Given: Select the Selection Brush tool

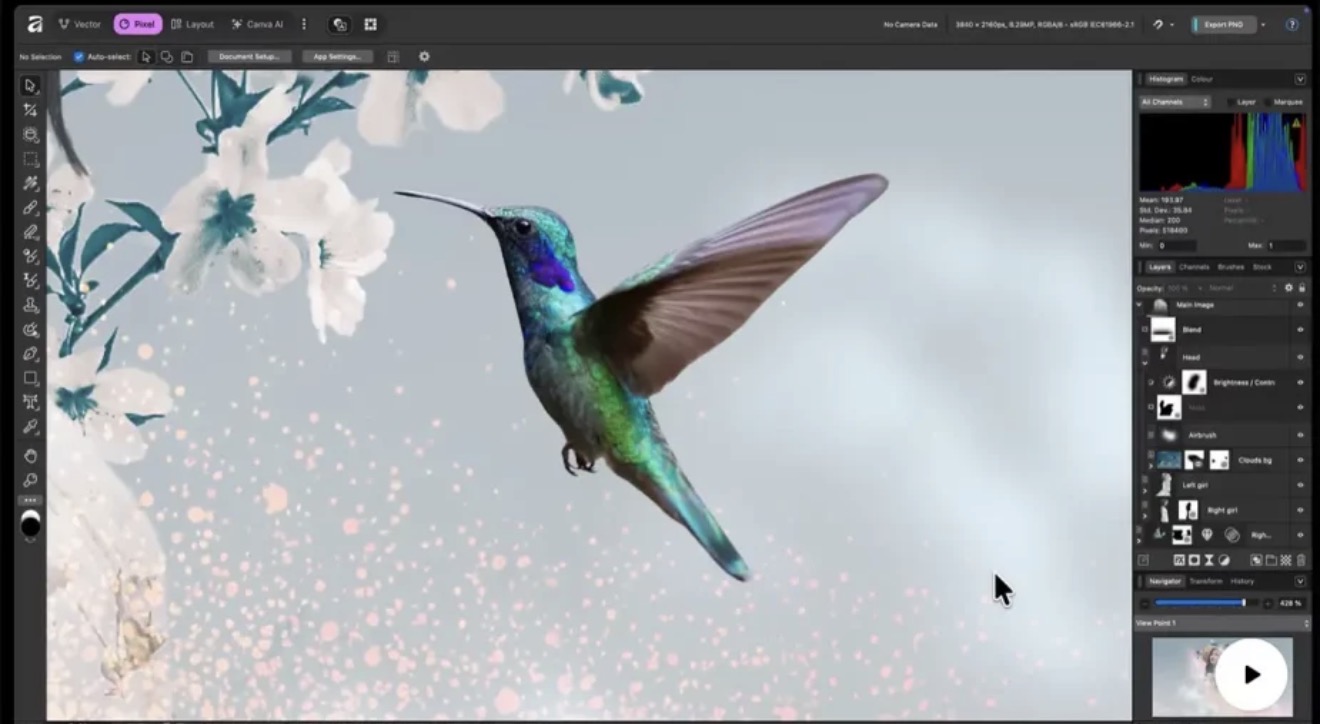Looking at the screenshot, I should 30,136.
